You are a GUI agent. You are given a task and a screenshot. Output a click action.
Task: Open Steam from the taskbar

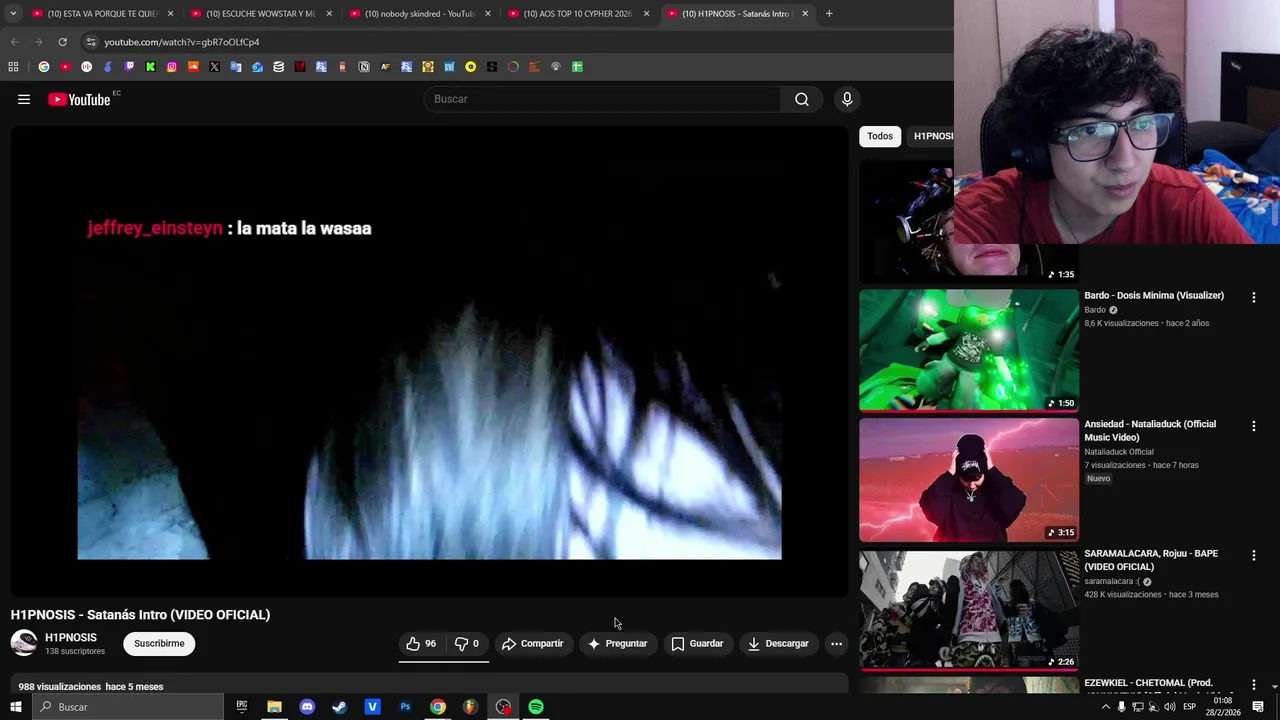[339, 707]
